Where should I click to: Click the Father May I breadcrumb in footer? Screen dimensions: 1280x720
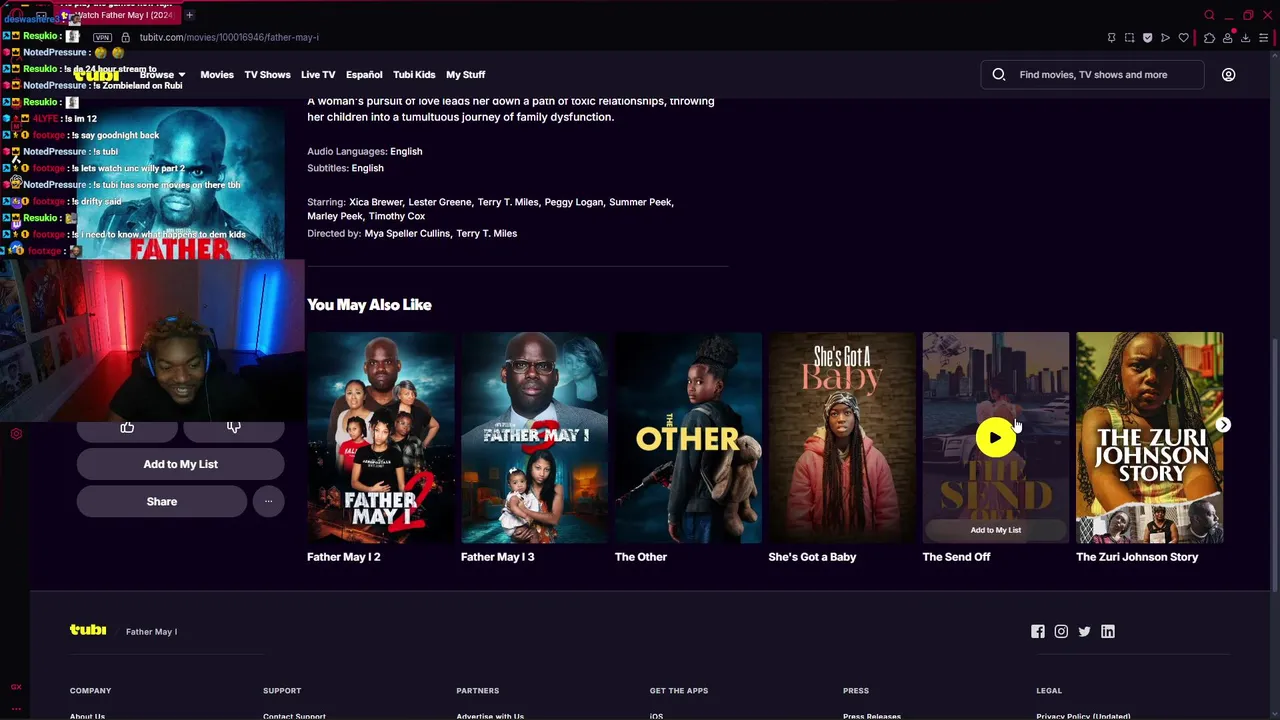(x=151, y=632)
